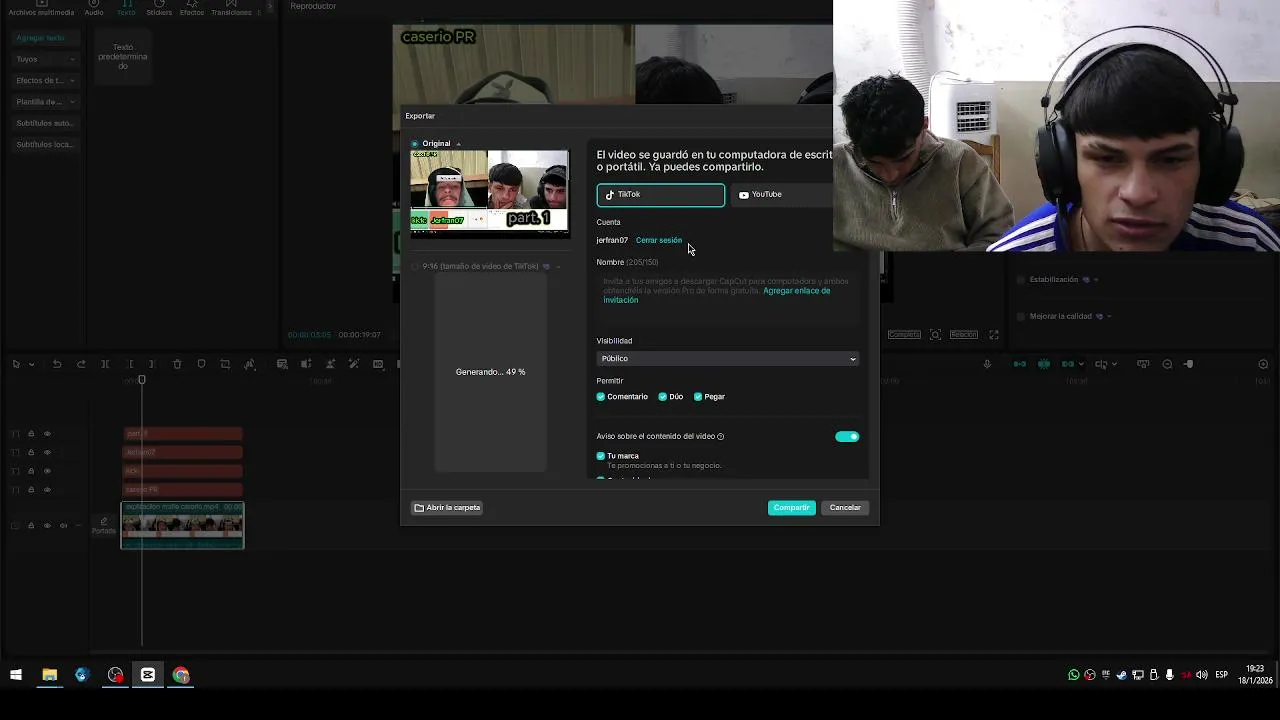Lock the 'part 1' text track

coord(31,434)
